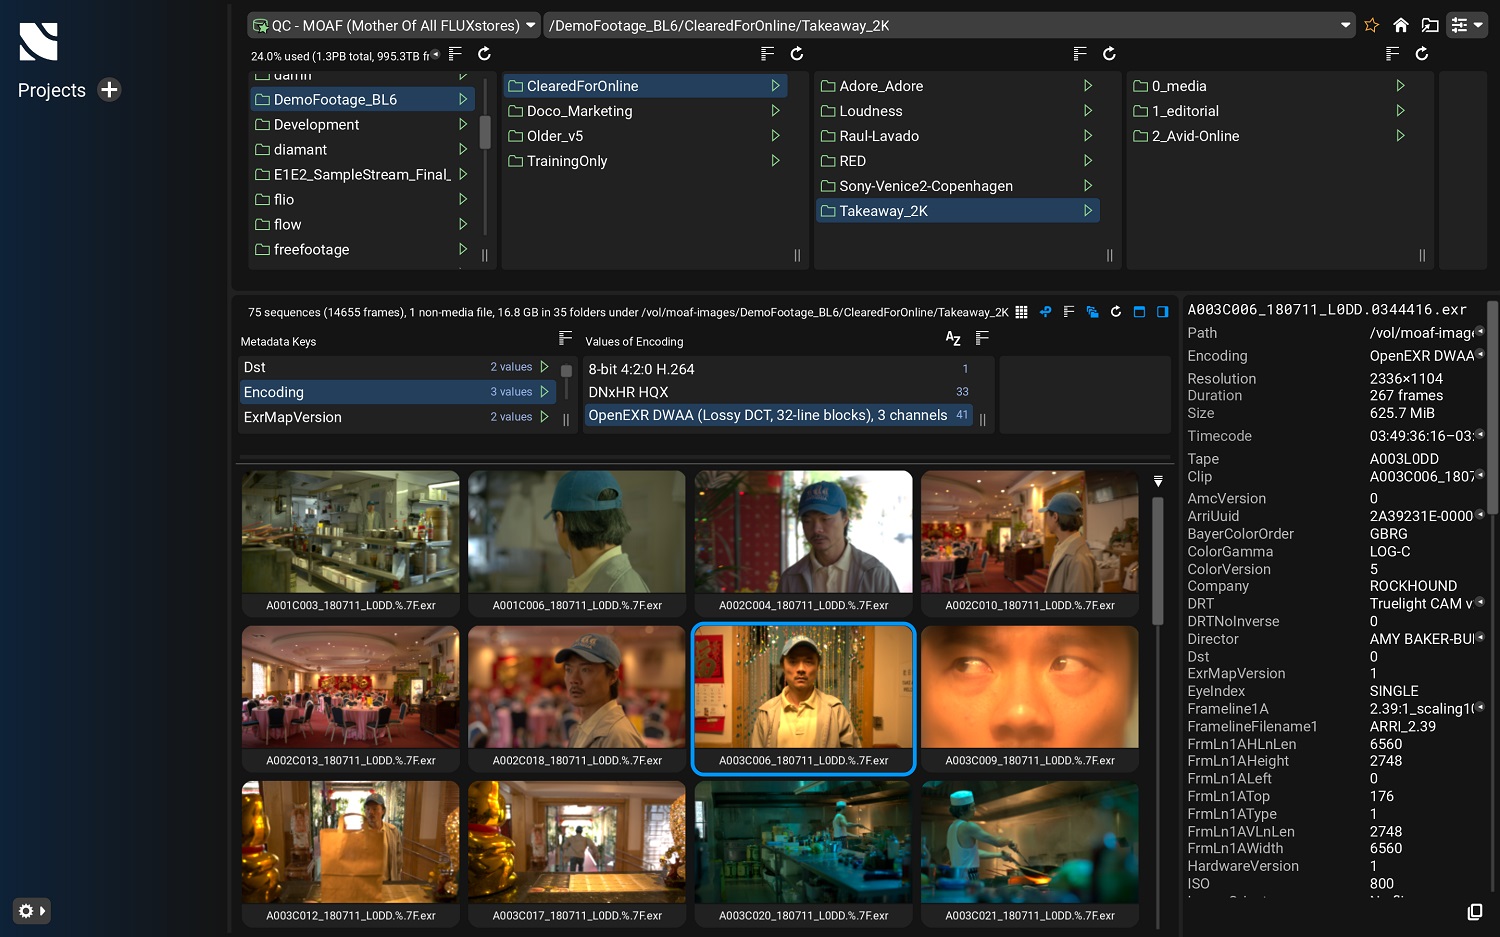Open the QC - MOAF storage selector dropdown
1500x937 pixels.
(395, 25)
